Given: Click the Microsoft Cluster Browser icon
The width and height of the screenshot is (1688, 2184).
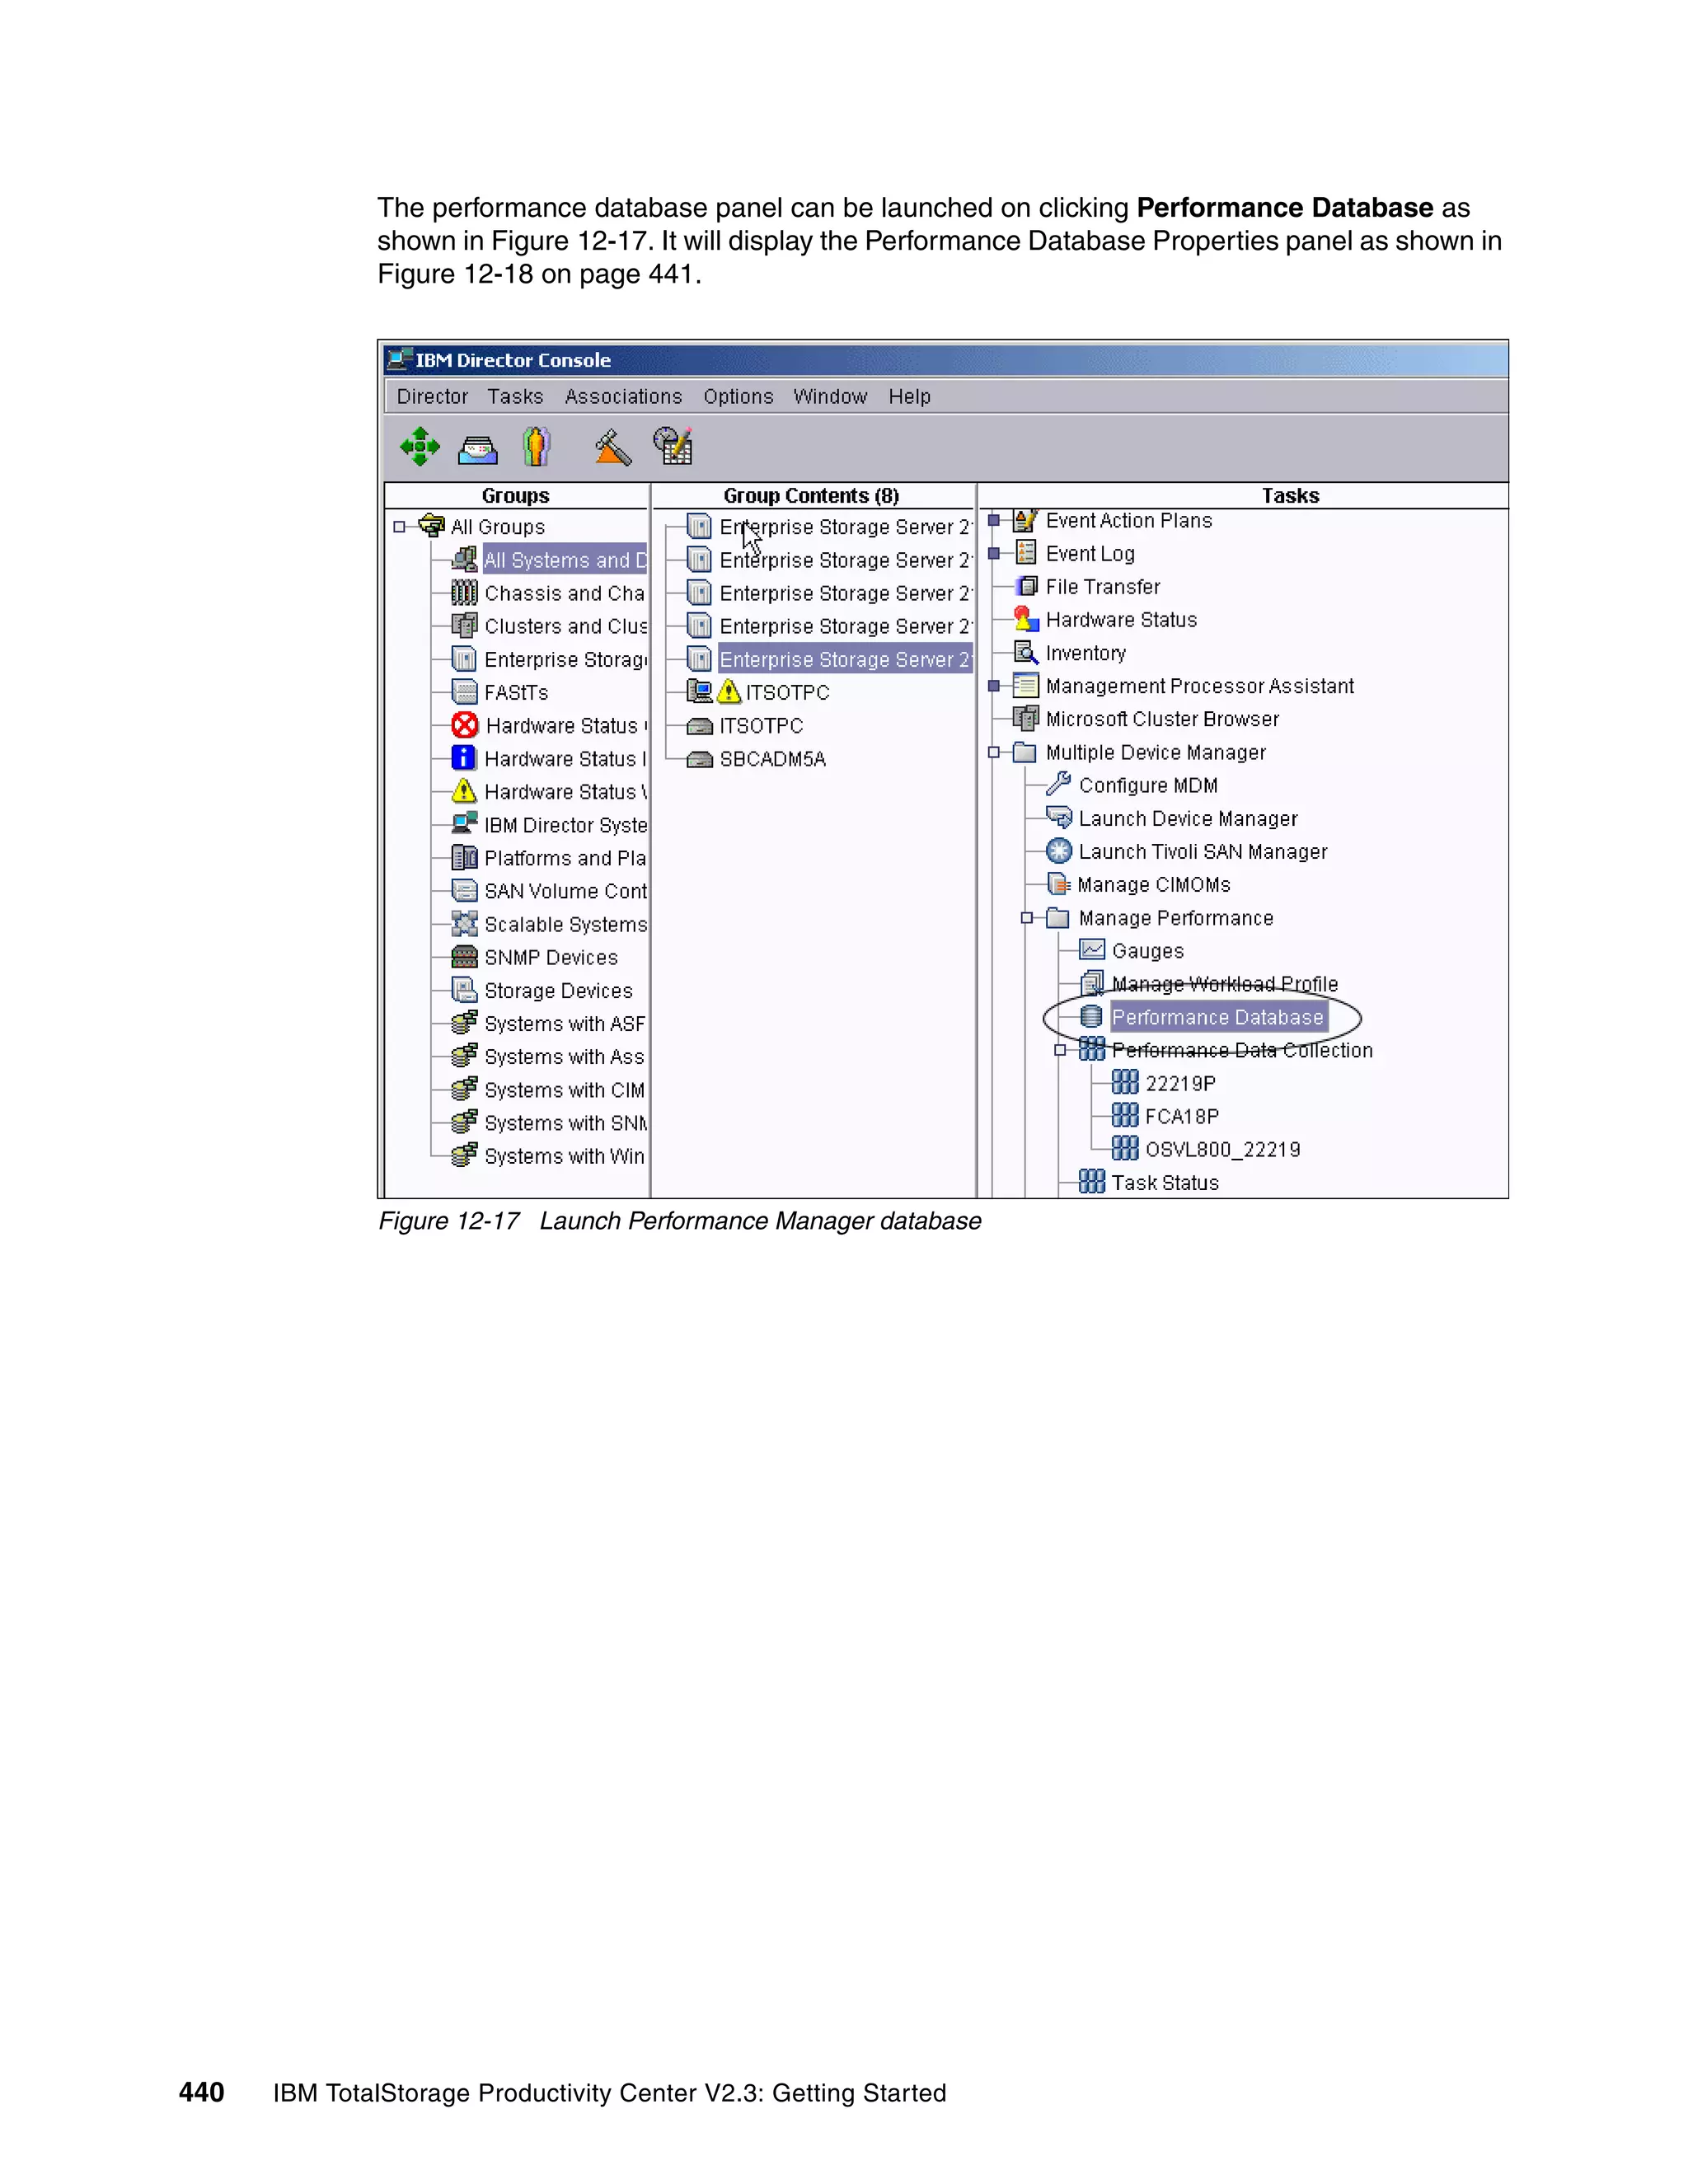Looking at the screenshot, I should coord(1026,718).
